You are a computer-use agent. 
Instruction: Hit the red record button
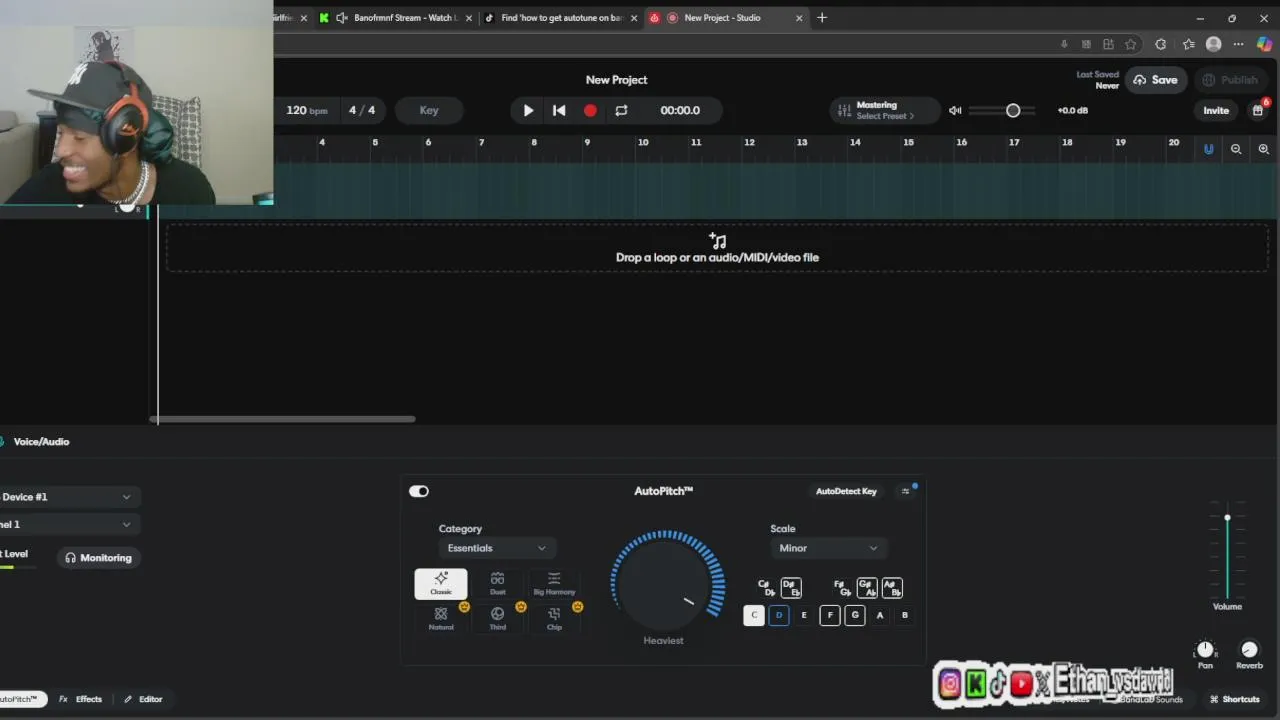pos(590,110)
